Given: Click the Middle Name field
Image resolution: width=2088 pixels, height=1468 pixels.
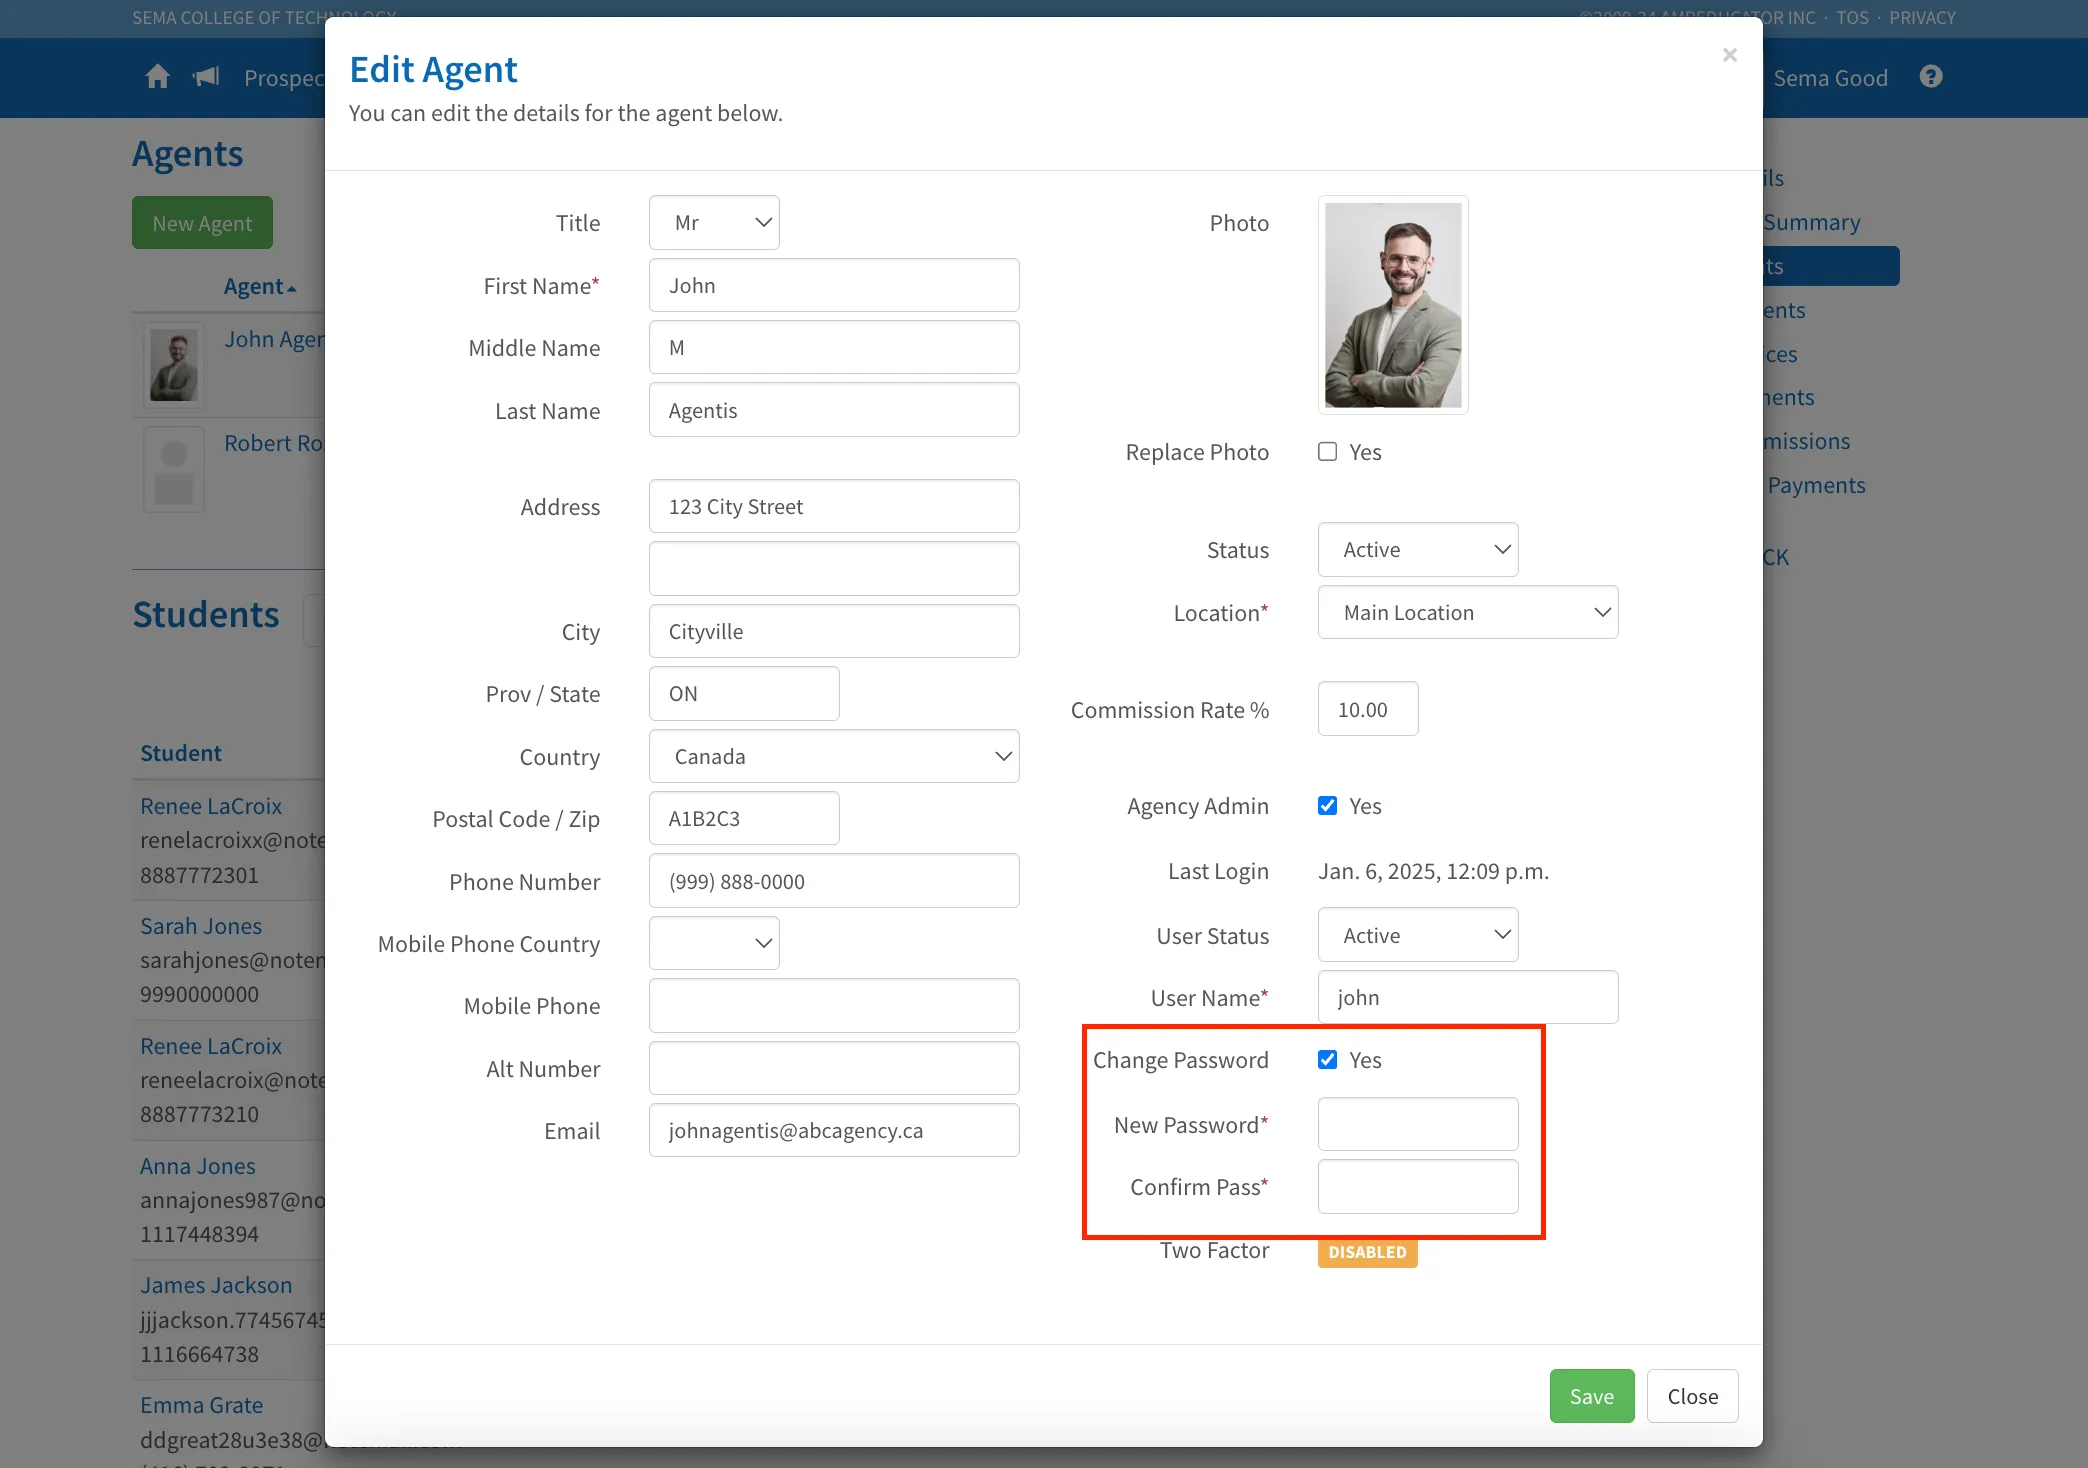Looking at the screenshot, I should point(834,347).
